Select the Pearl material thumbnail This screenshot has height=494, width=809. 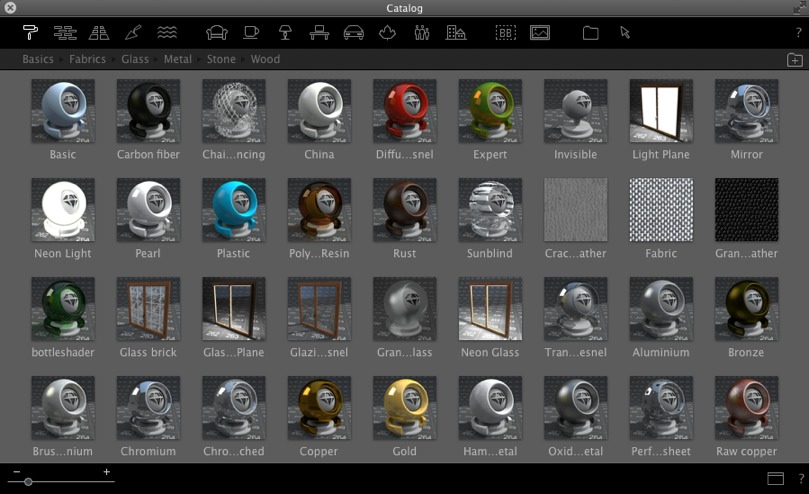(x=148, y=210)
